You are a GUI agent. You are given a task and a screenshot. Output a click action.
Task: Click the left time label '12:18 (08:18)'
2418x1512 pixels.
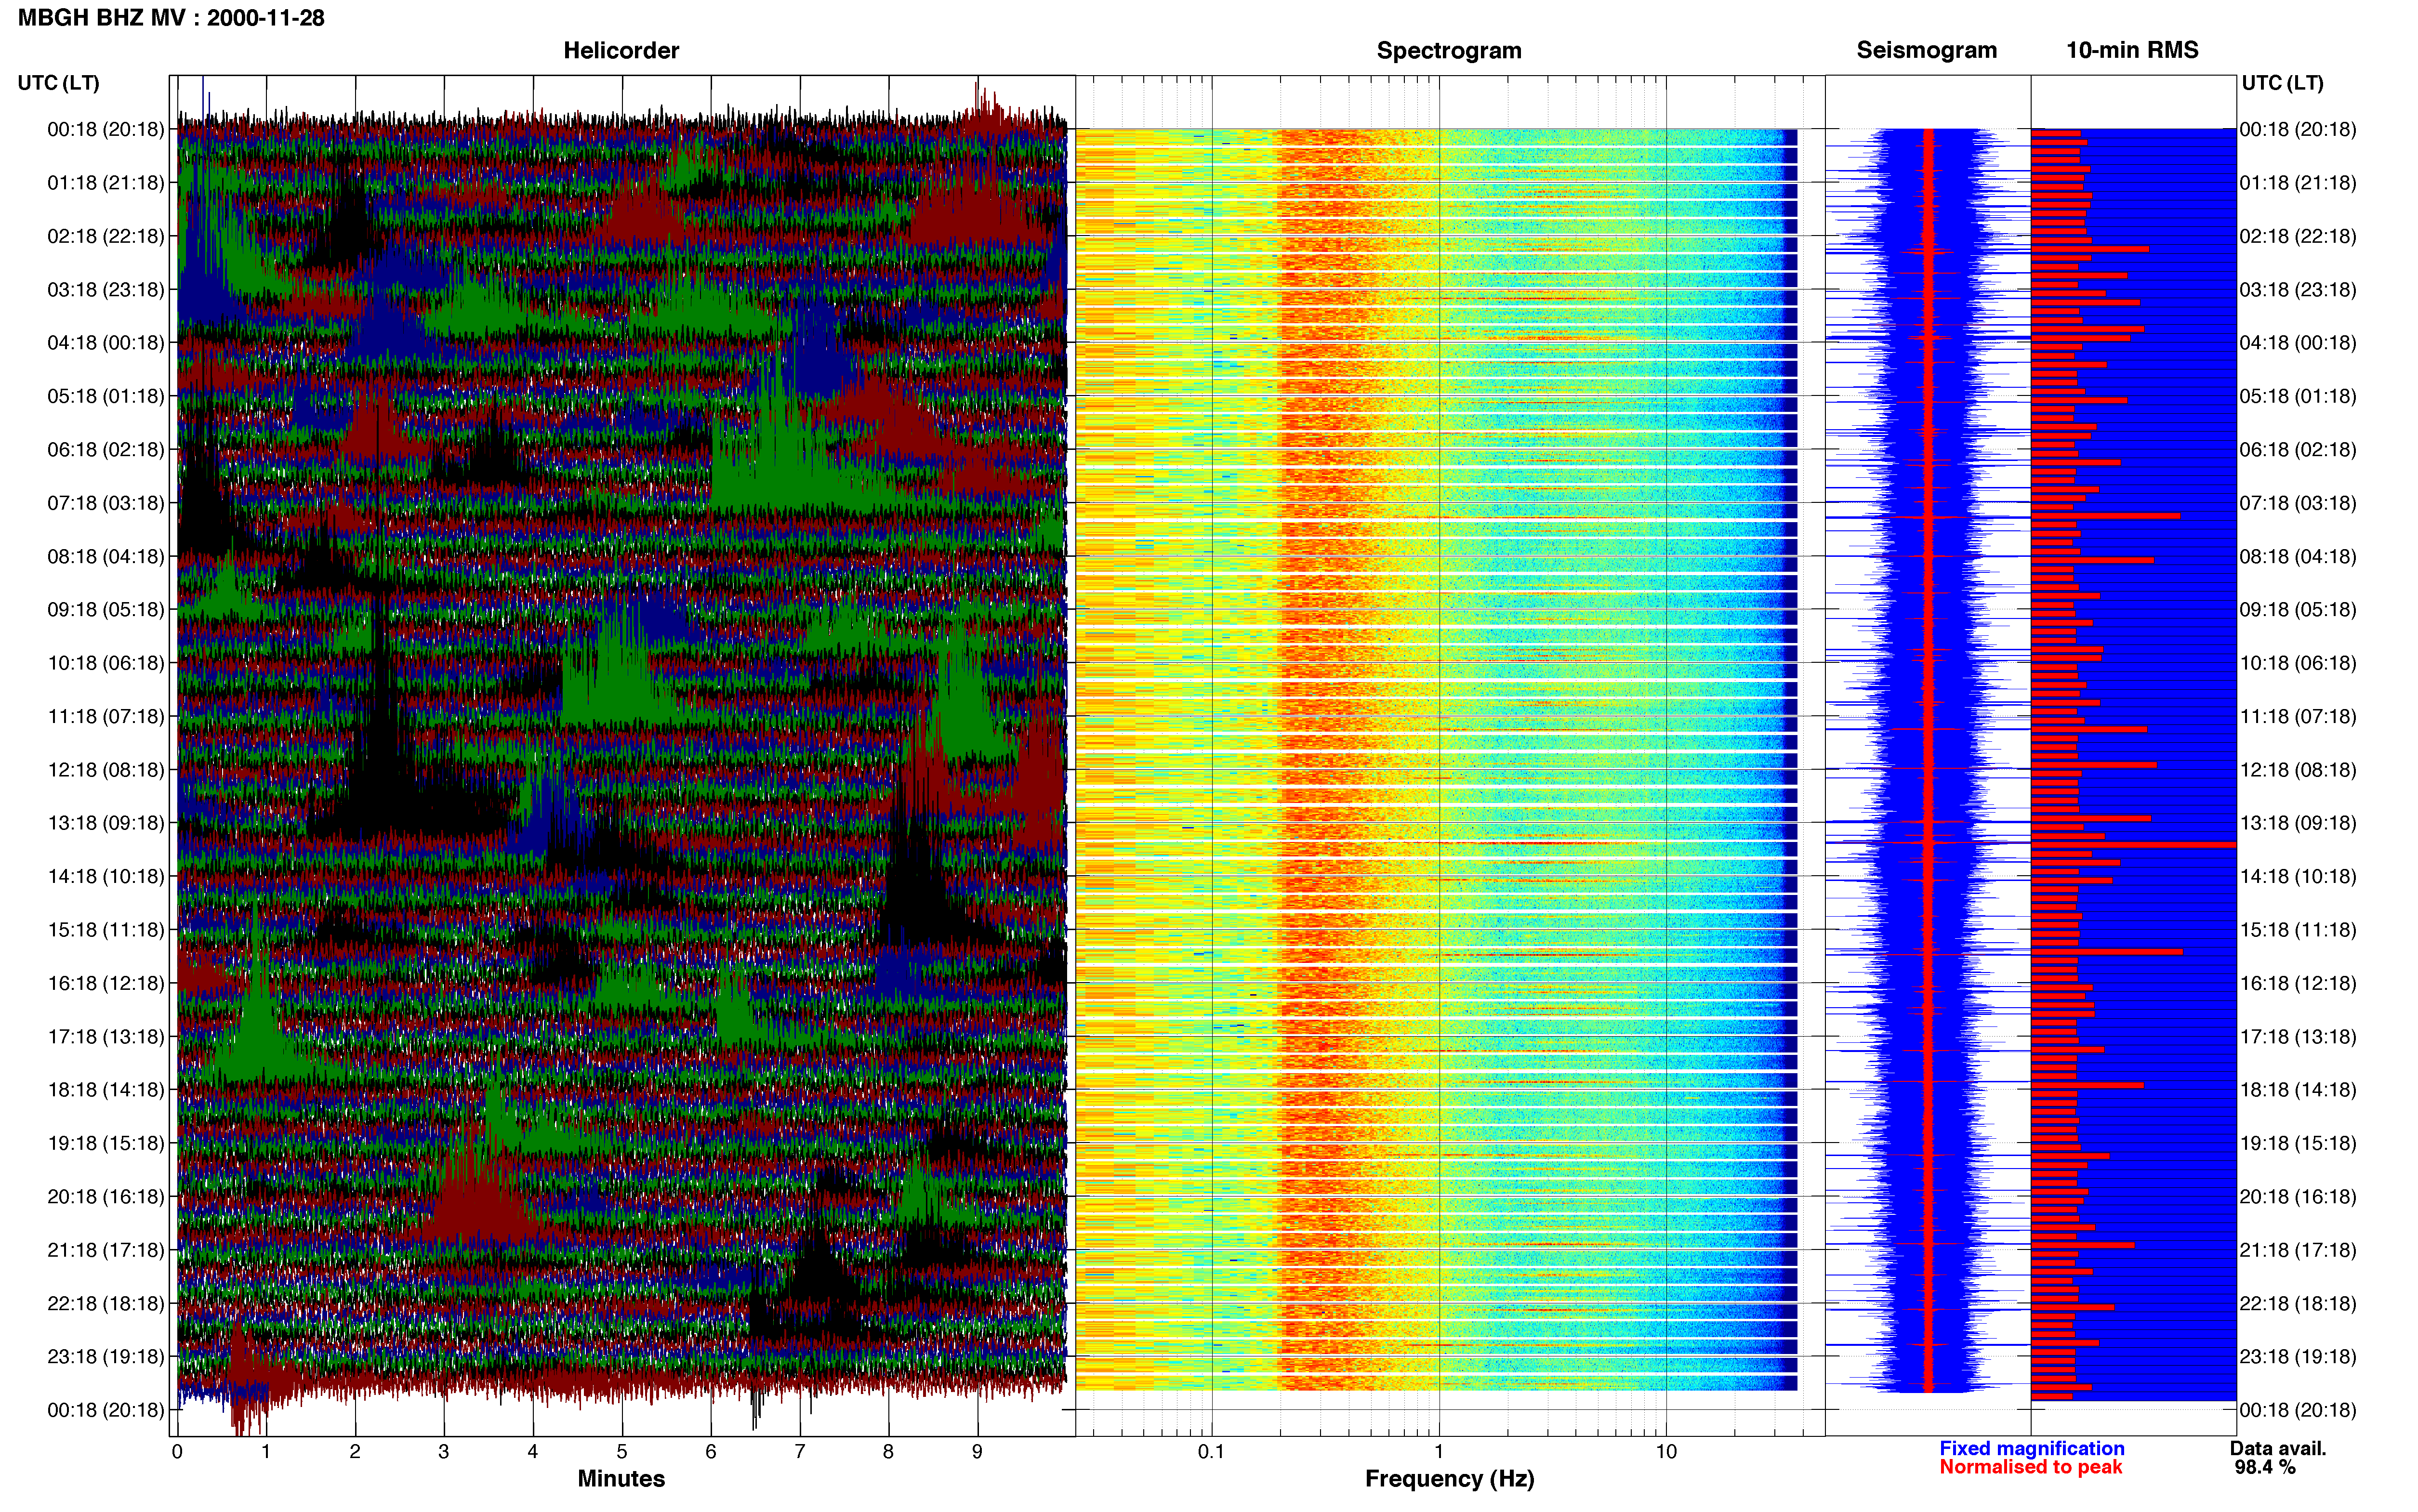point(106,770)
